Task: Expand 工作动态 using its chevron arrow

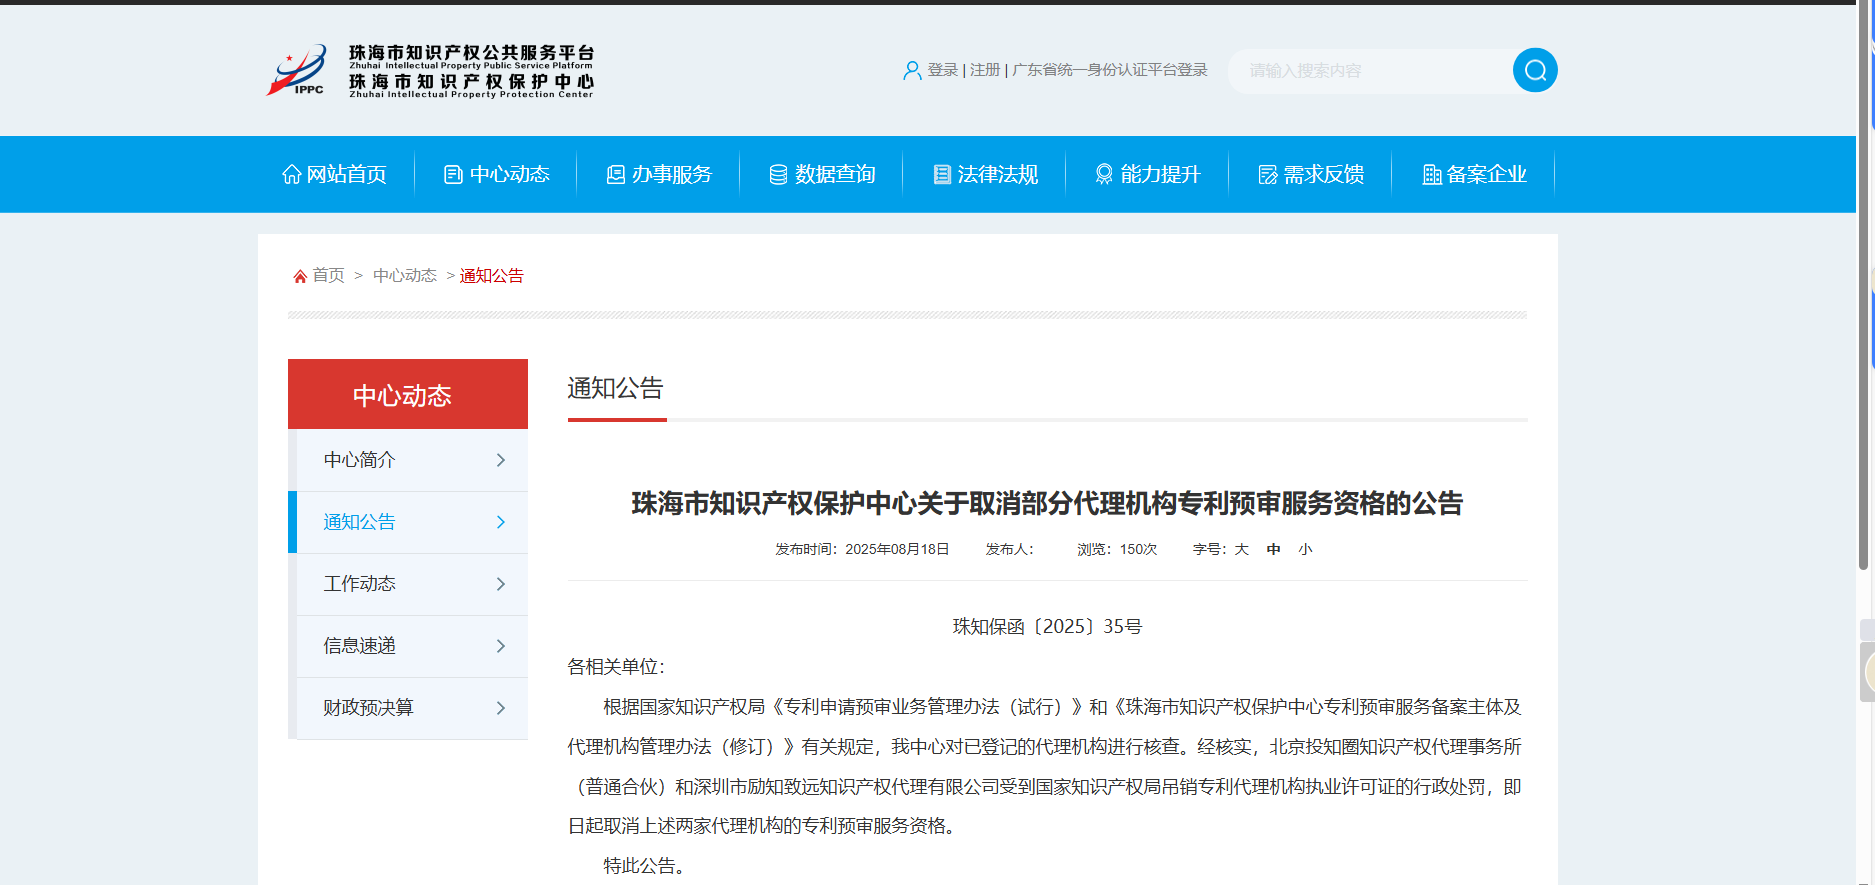Action: tap(501, 584)
